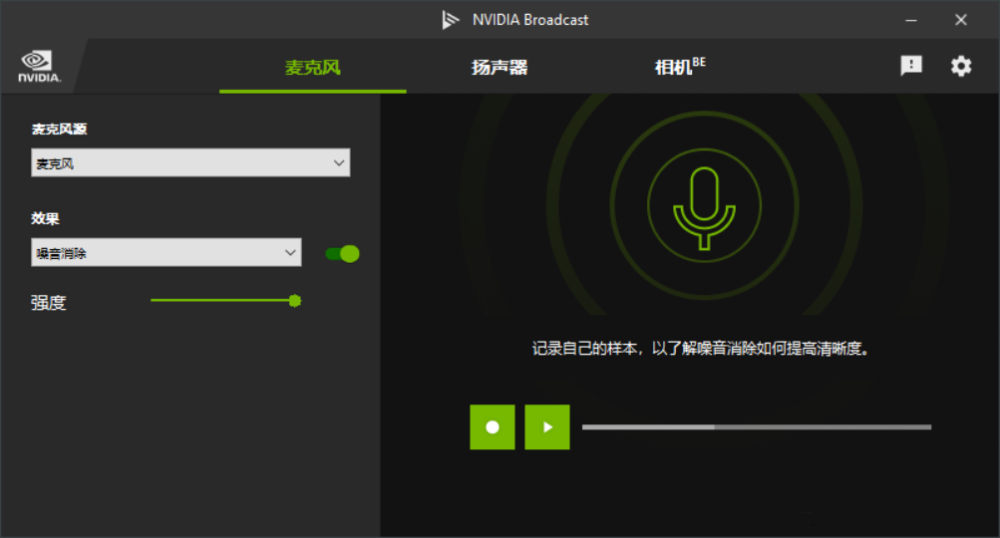The height and width of the screenshot is (538, 1000).
Task: Click the NVIDIA logo icon
Action: pos(38,66)
